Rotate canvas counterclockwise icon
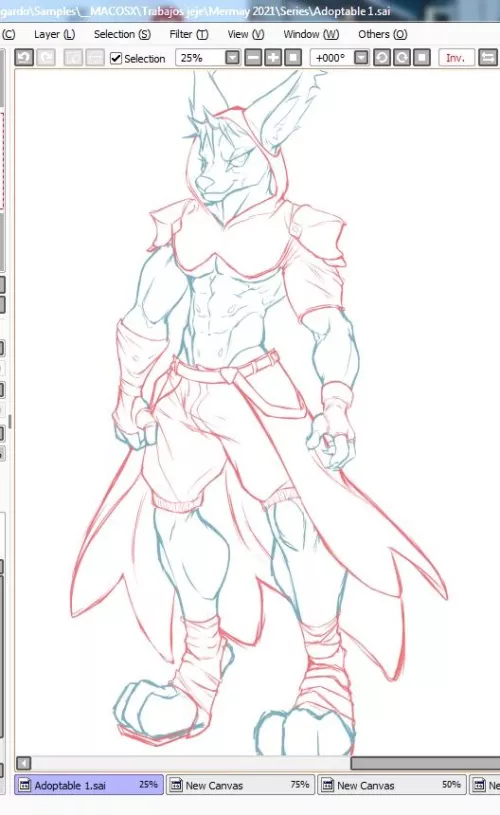This screenshot has height=815, width=500. [382, 57]
